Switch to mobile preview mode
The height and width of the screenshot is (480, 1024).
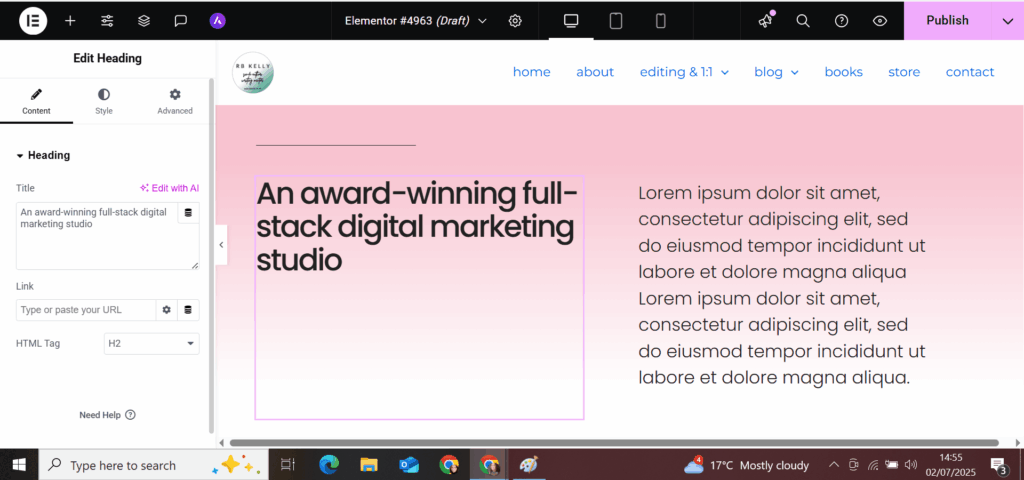click(x=660, y=21)
